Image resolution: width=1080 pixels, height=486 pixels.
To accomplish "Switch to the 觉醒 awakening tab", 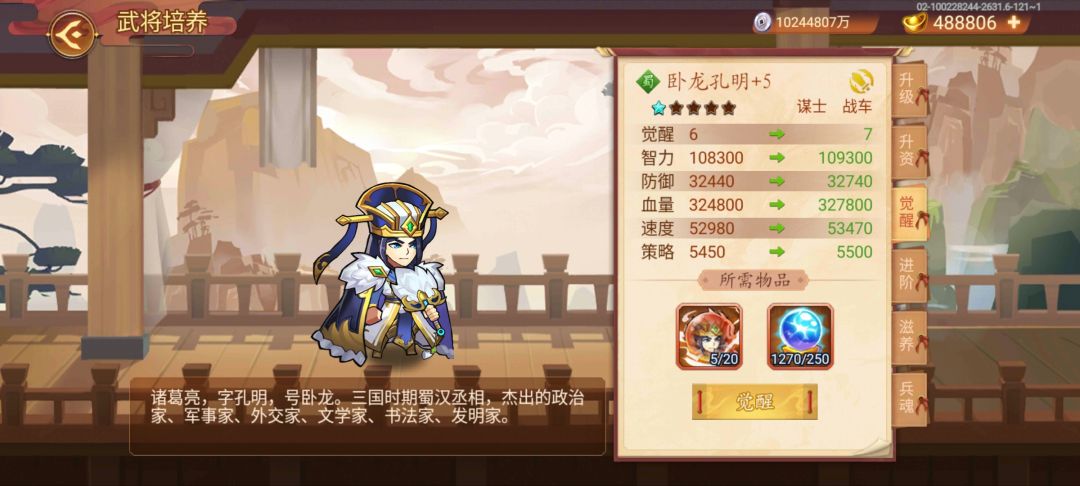I will [x=909, y=212].
